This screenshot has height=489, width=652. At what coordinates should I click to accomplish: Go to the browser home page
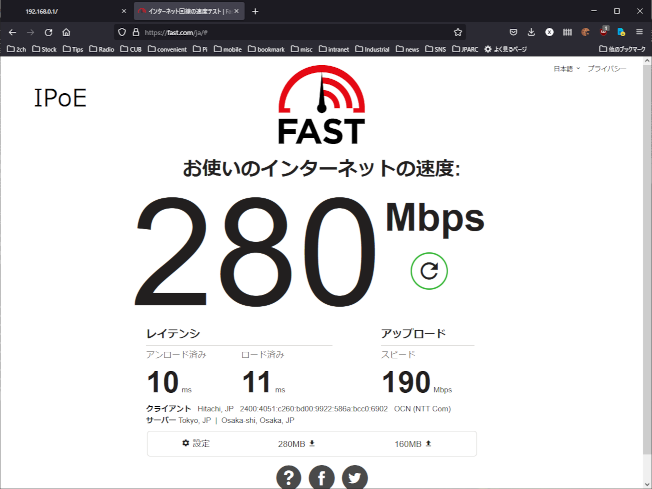tap(66, 32)
